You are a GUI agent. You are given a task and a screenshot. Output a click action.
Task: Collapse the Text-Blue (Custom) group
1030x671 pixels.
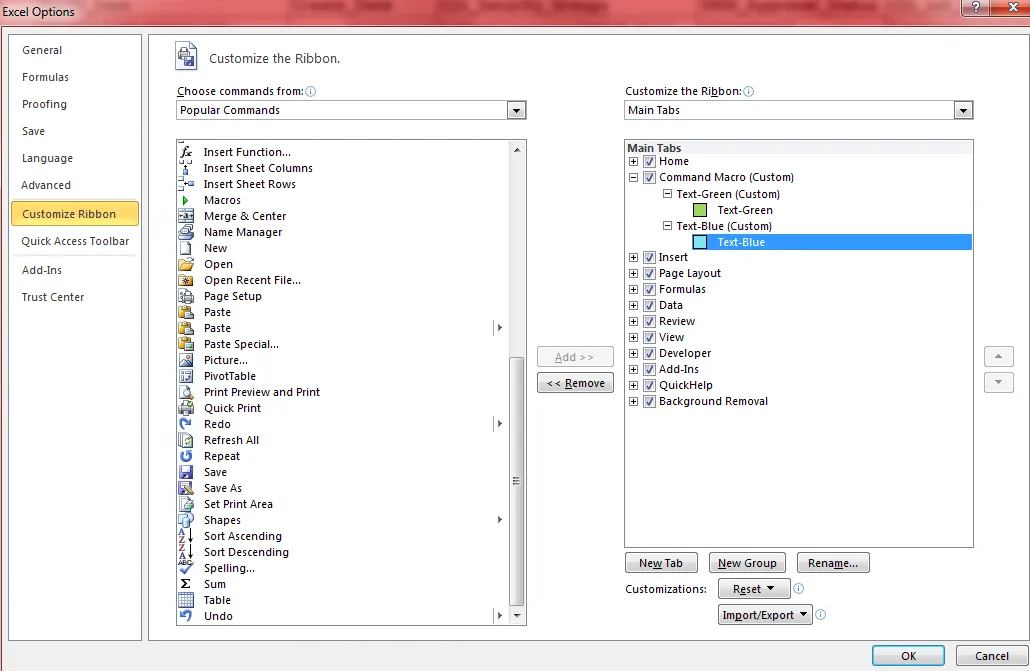(x=667, y=225)
